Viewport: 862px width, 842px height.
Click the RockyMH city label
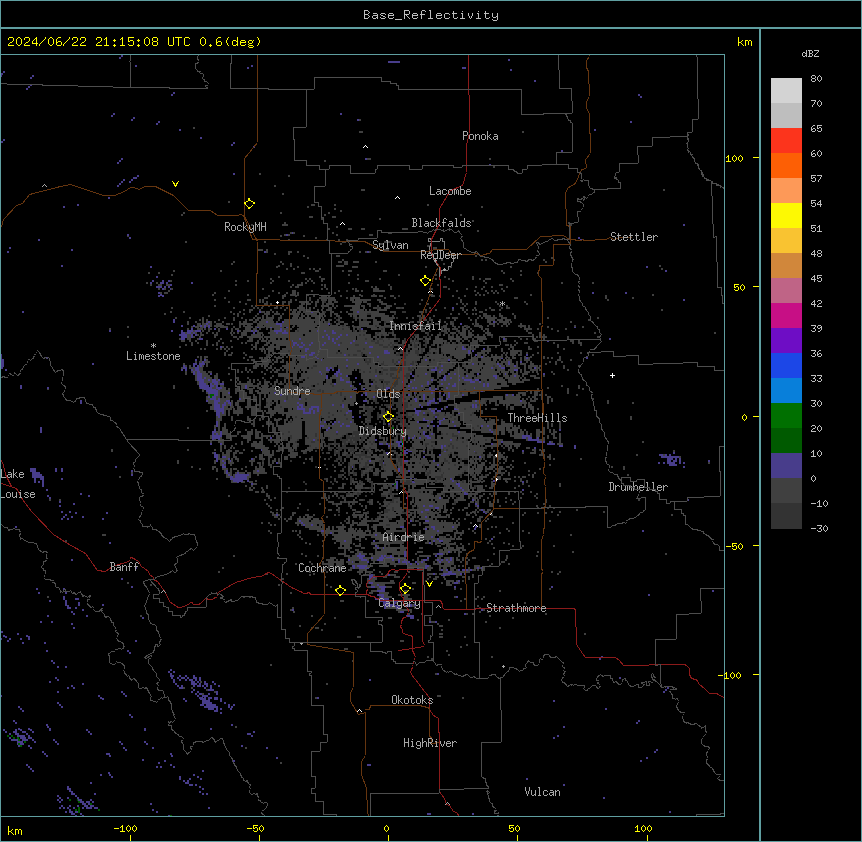pyautogui.click(x=245, y=227)
